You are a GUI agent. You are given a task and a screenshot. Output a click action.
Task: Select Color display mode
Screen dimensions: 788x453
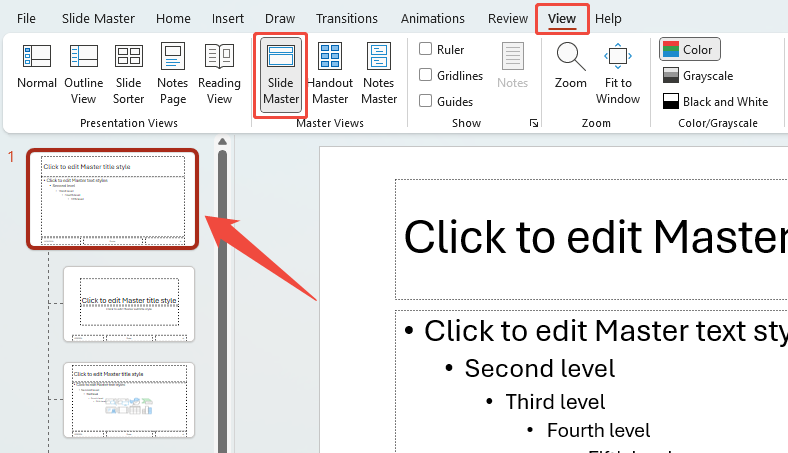690,49
